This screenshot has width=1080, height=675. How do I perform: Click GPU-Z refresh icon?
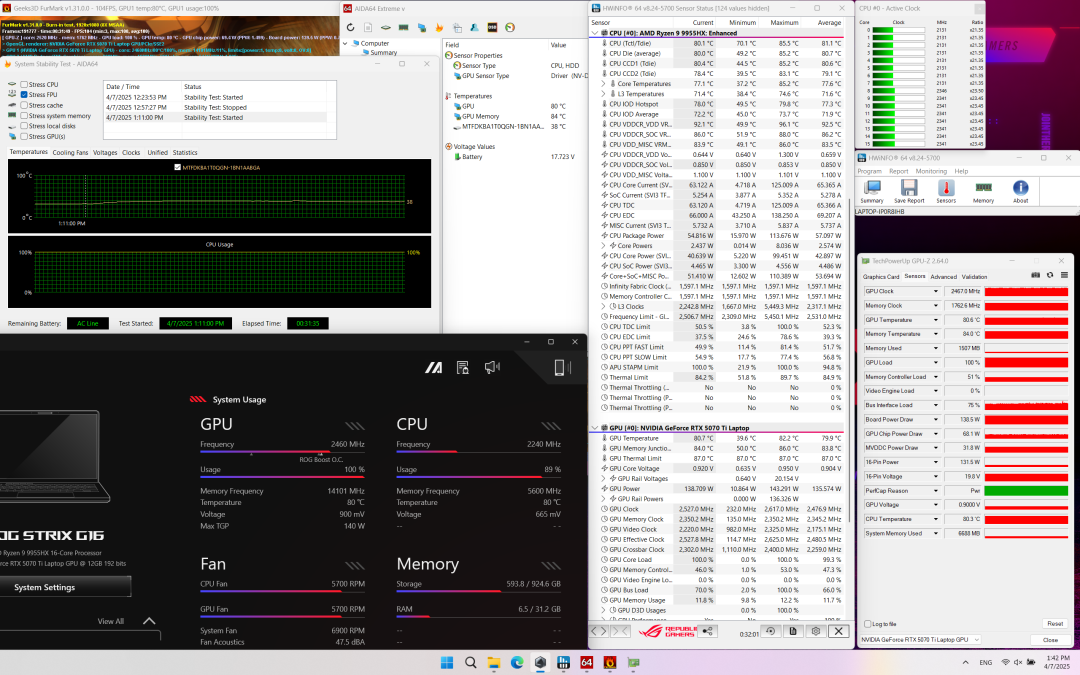(x=1050, y=275)
